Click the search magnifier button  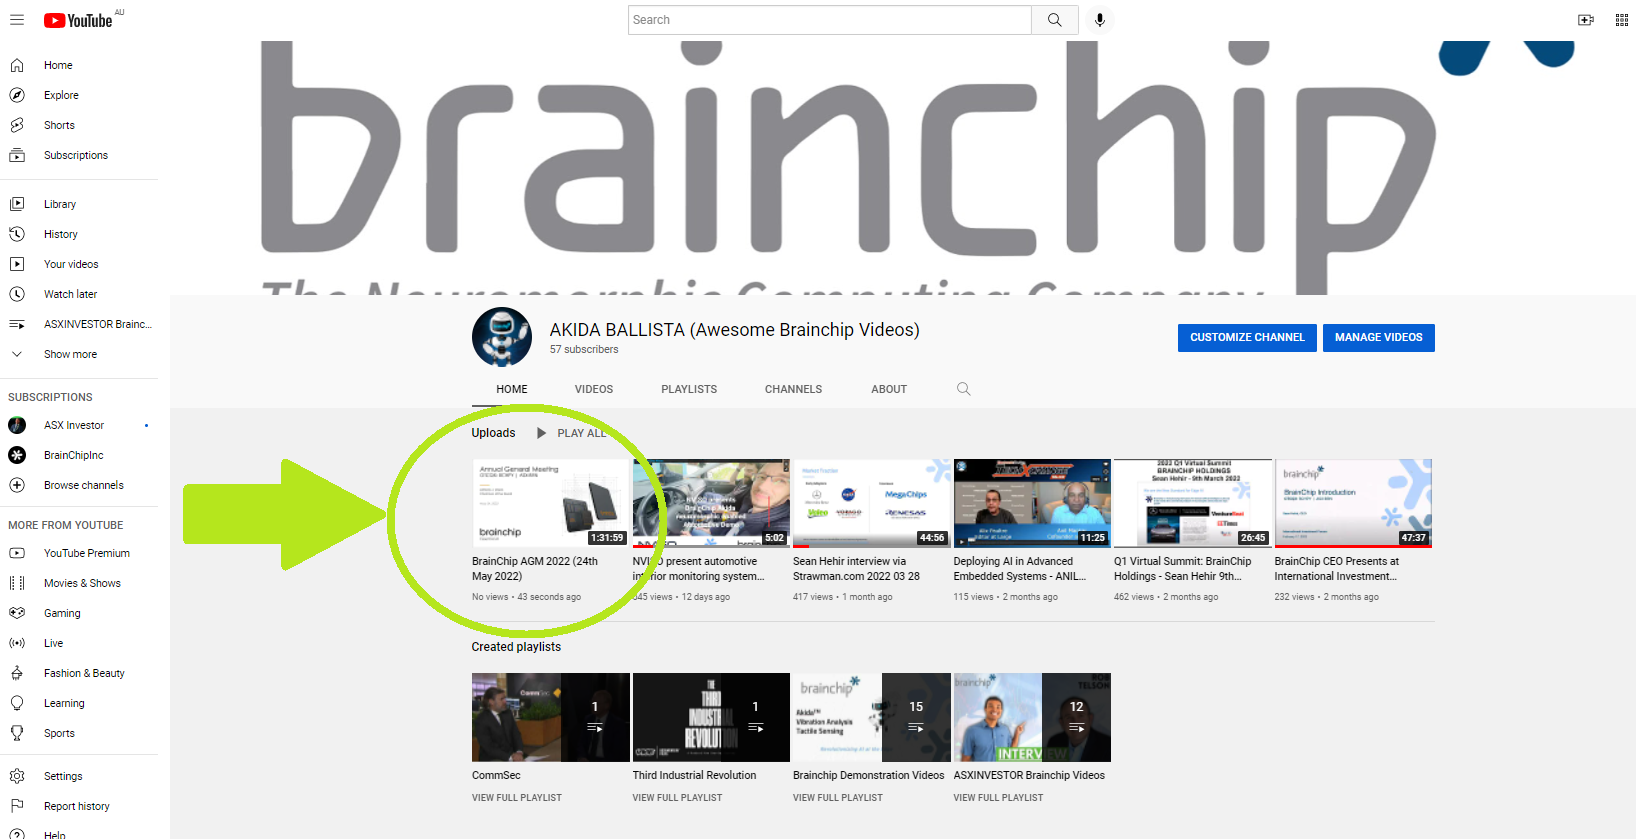(1054, 20)
